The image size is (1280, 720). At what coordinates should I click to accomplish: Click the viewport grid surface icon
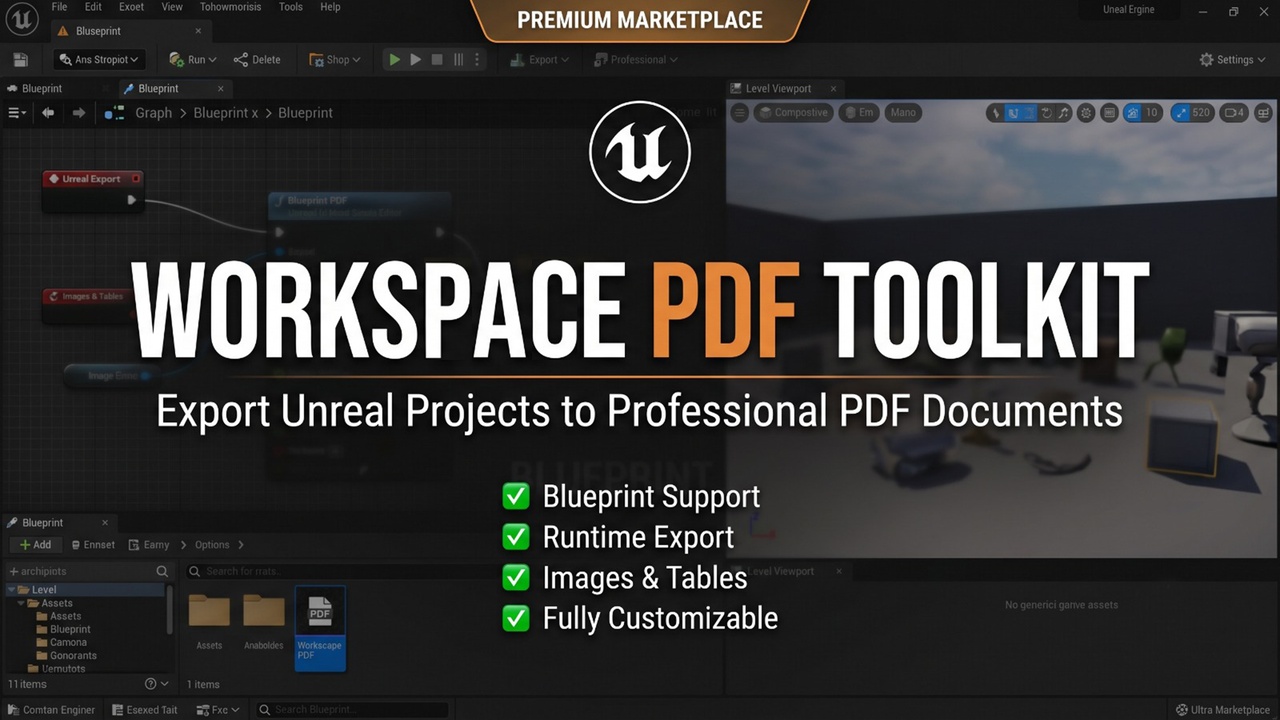pos(1109,113)
